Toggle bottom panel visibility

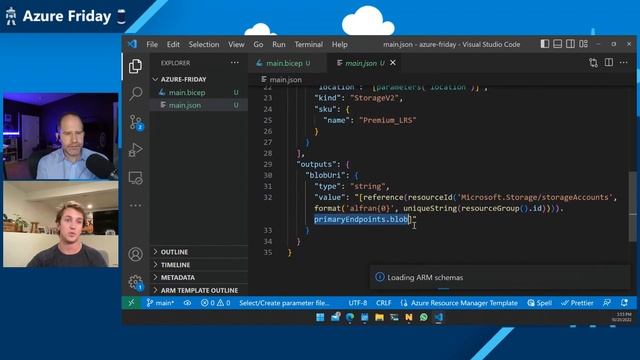(558, 44)
